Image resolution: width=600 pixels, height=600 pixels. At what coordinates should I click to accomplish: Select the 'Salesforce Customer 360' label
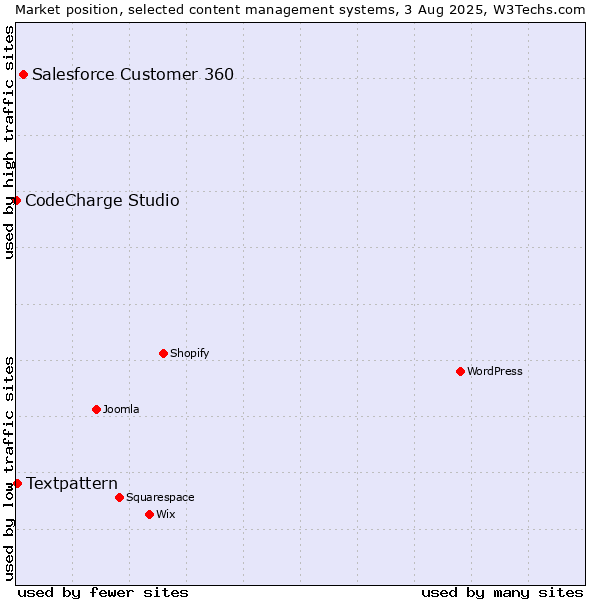(x=133, y=75)
